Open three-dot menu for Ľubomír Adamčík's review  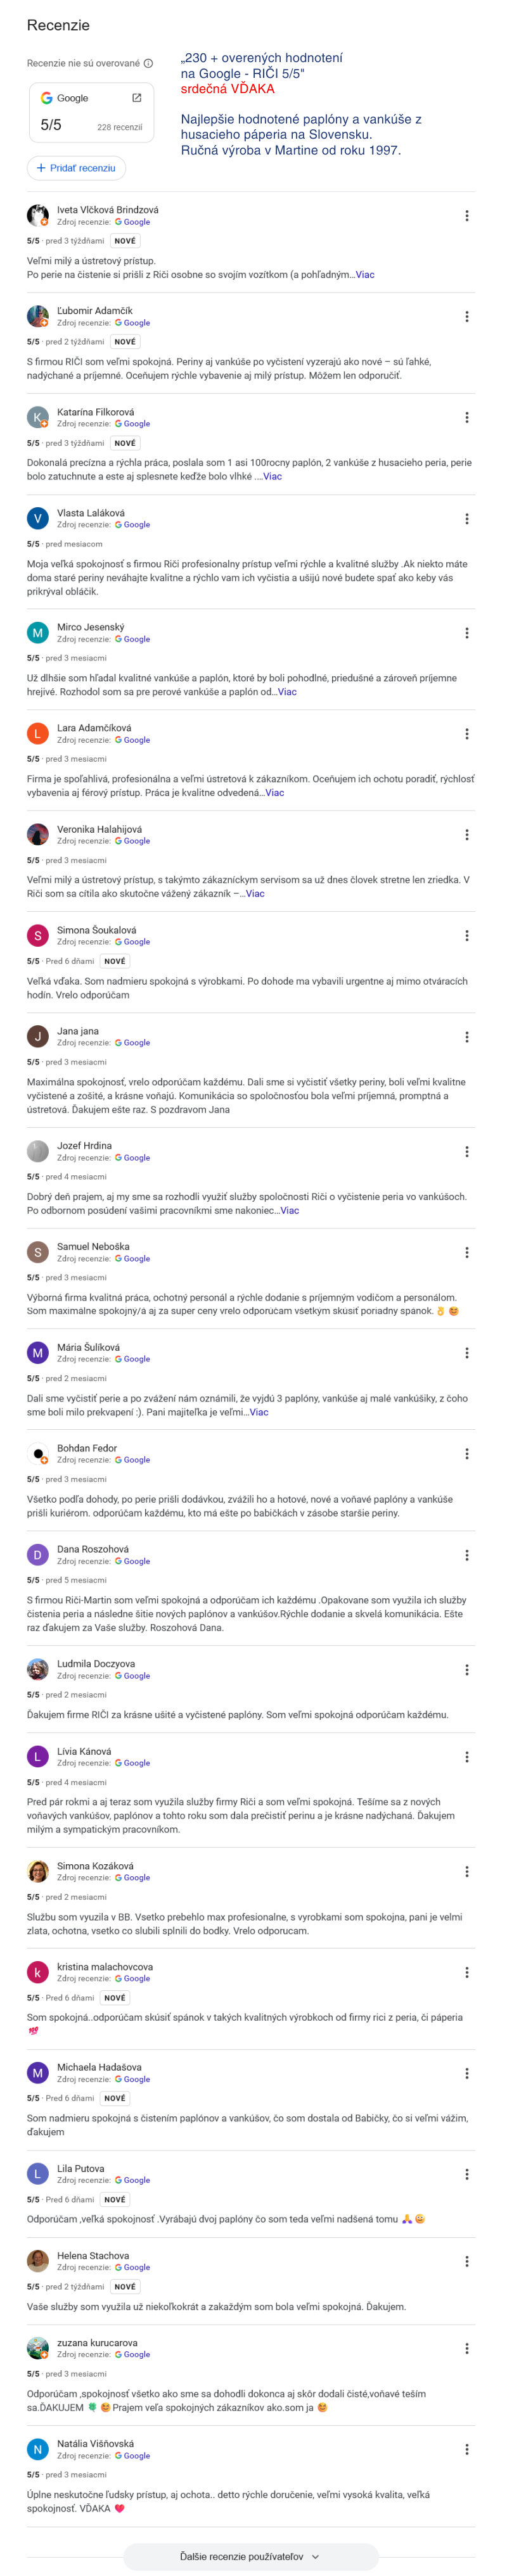point(466,317)
